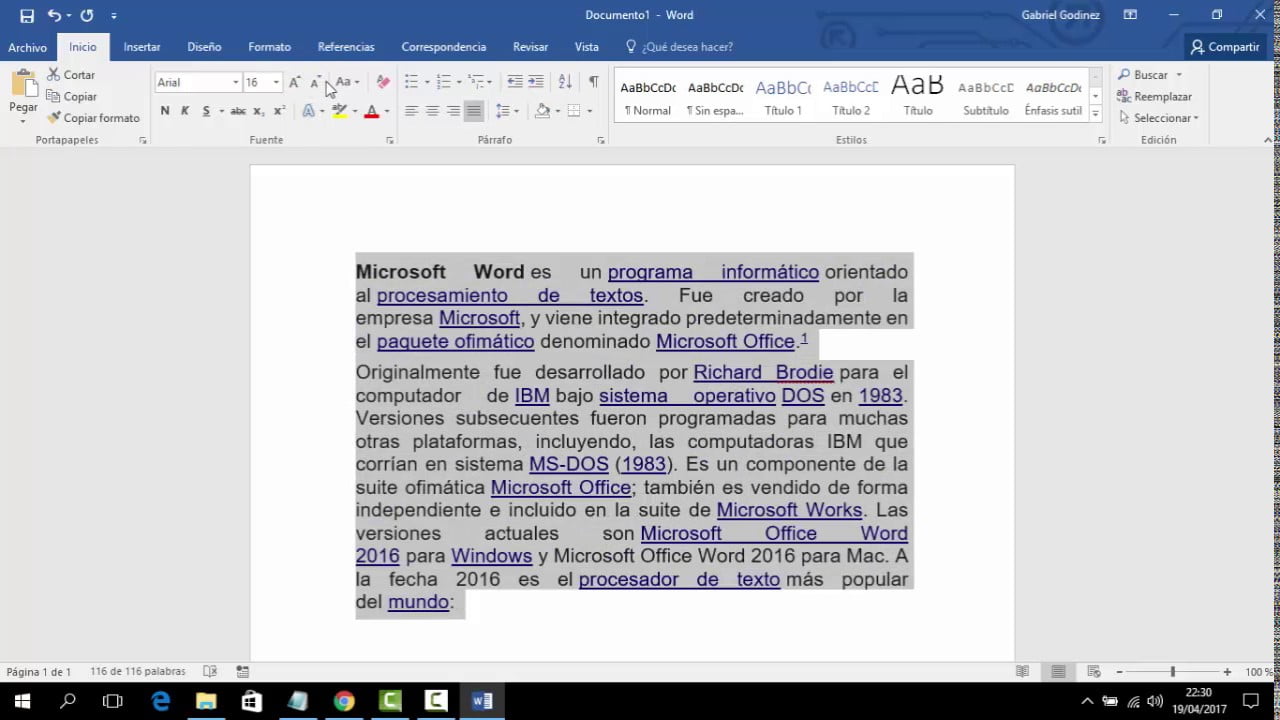This screenshot has width=1280, height=720.
Task: Start a numbered list
Action: (x=443, y=82)
